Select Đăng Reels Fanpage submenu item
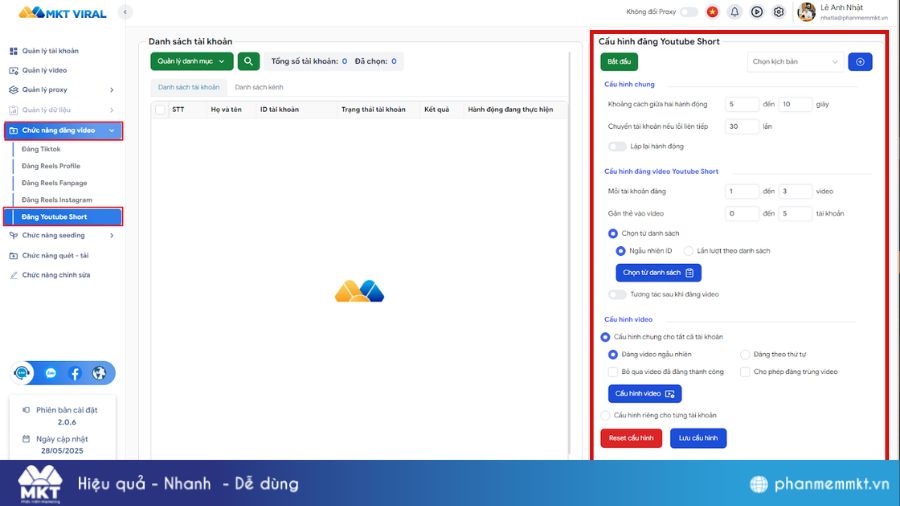This screenshot has height=506, width=900. point(54,183)
